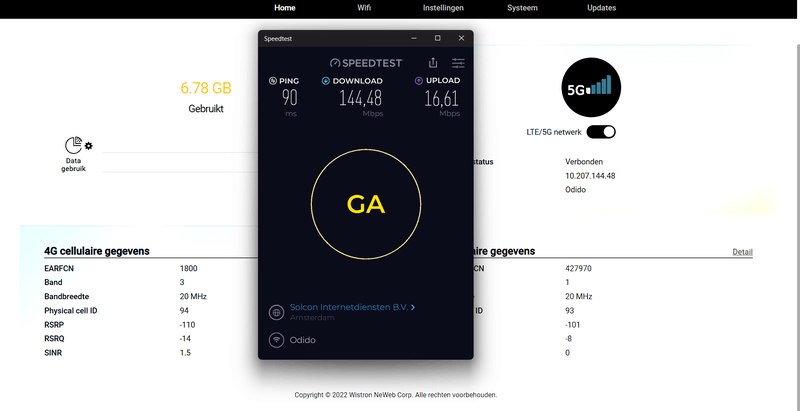Expand the Solcon Internetdiensten server chevron
This screenshot has height=411, width=800.
pos(413,307)
